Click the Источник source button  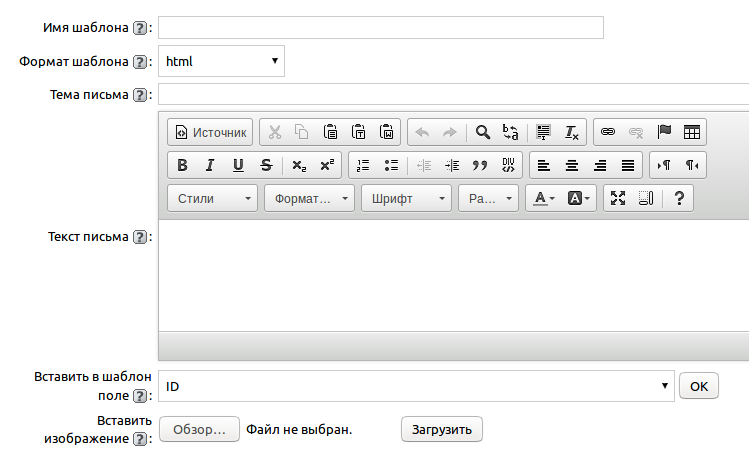(210, 132)
